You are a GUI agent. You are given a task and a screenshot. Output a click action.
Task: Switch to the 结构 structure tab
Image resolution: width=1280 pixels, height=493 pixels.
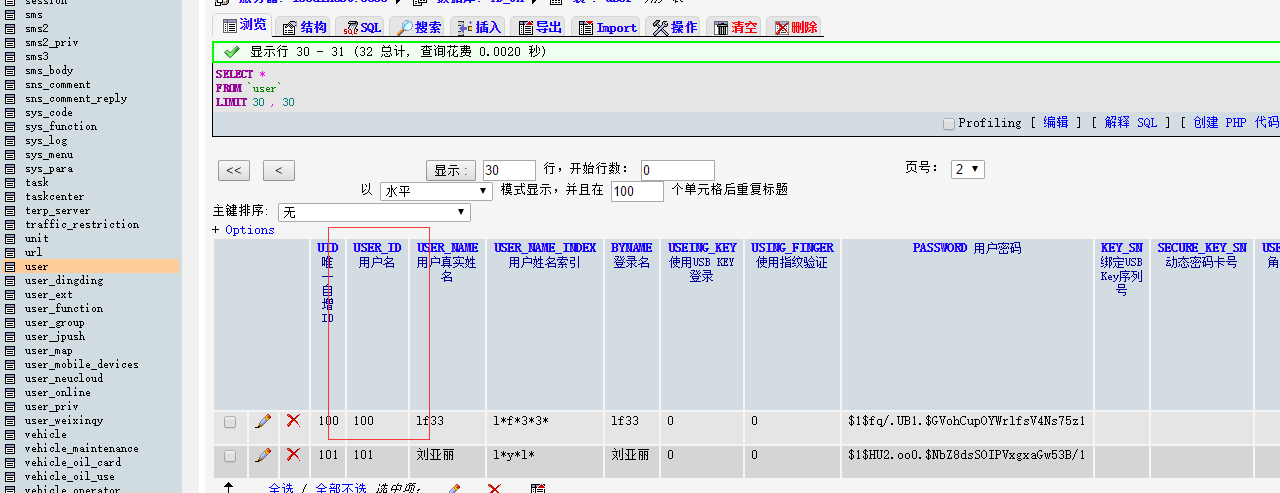tap(303, 27)
